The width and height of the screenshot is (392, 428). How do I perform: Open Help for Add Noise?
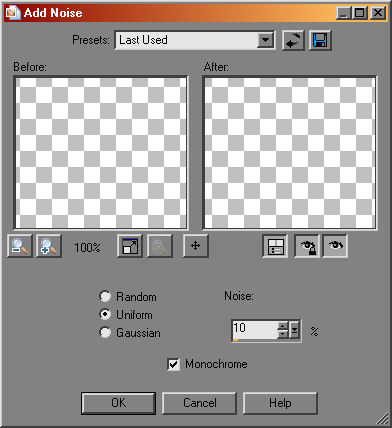280,403
